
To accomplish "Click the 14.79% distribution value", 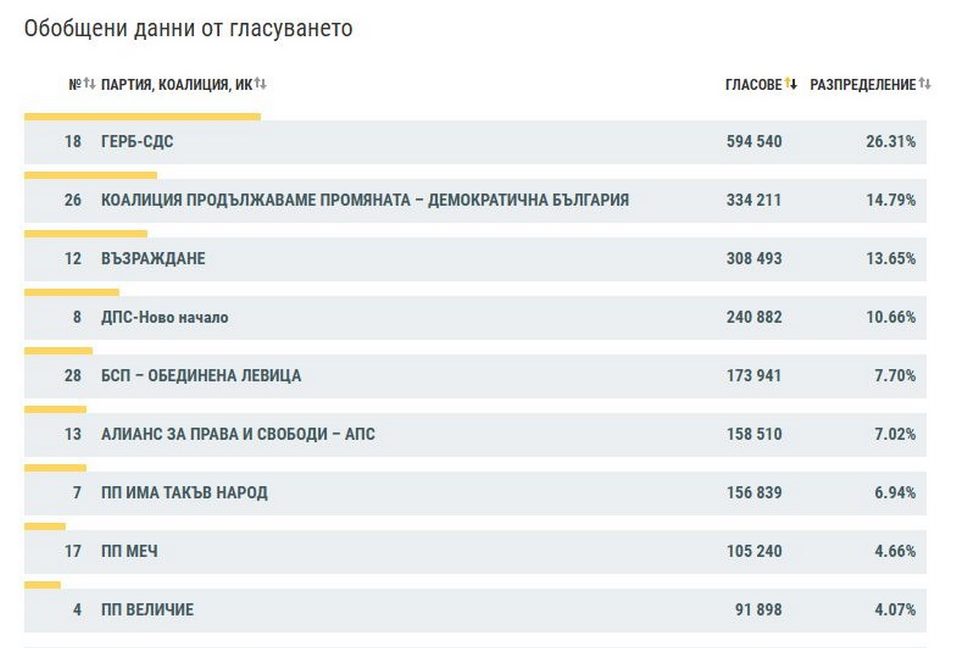I will click(x=890, y=200).
